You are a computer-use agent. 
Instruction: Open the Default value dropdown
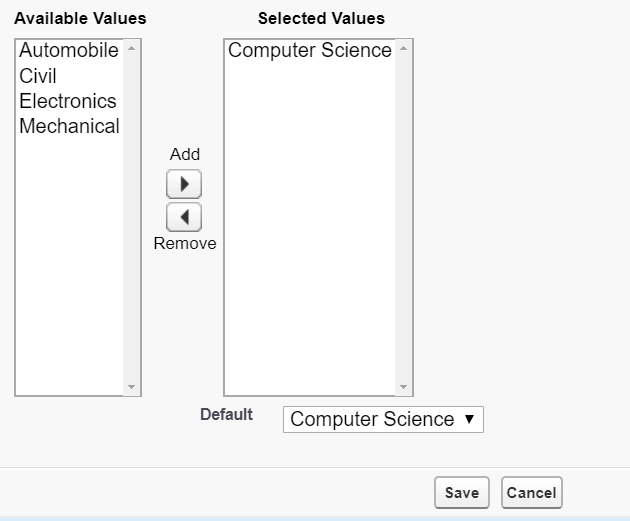(383, 419)
